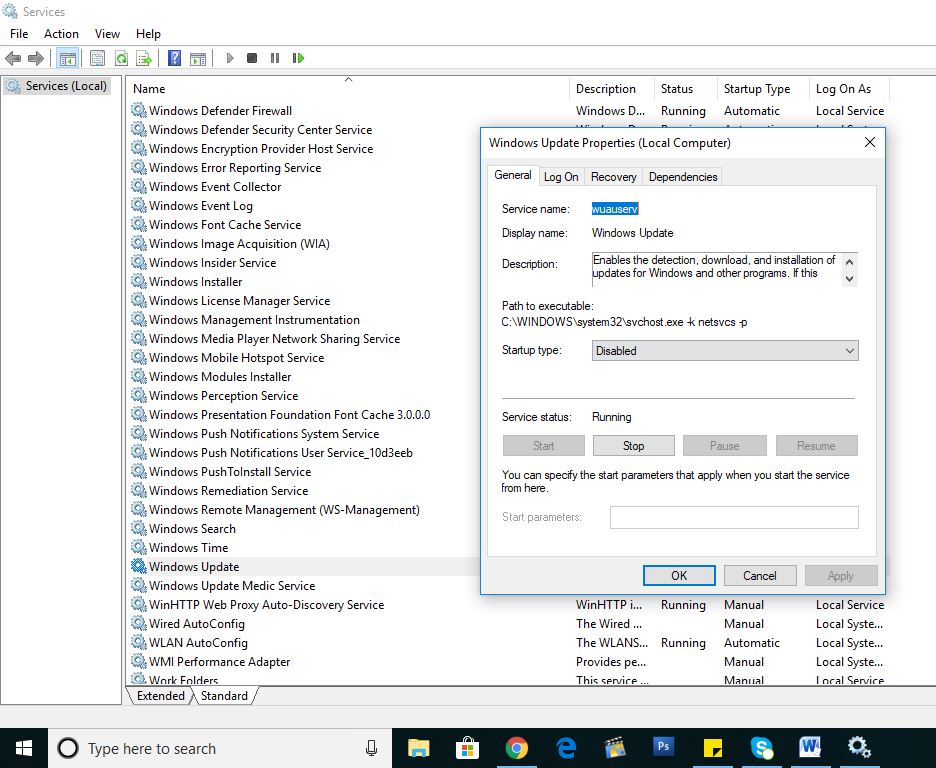Screen dimensions: 936x768
Task: Switch to the Standard view tab
Action: pos(224,696)
